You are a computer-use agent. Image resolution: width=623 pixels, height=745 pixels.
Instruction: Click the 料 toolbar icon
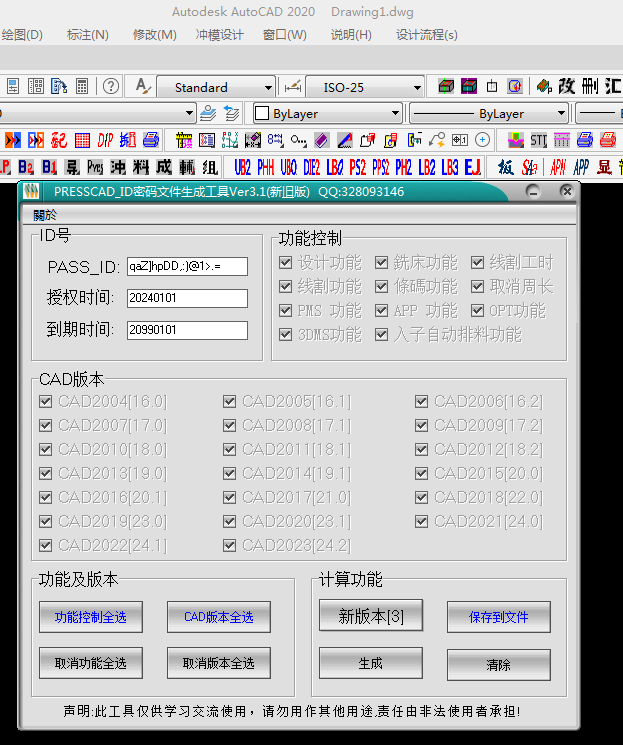coord(141,167)
